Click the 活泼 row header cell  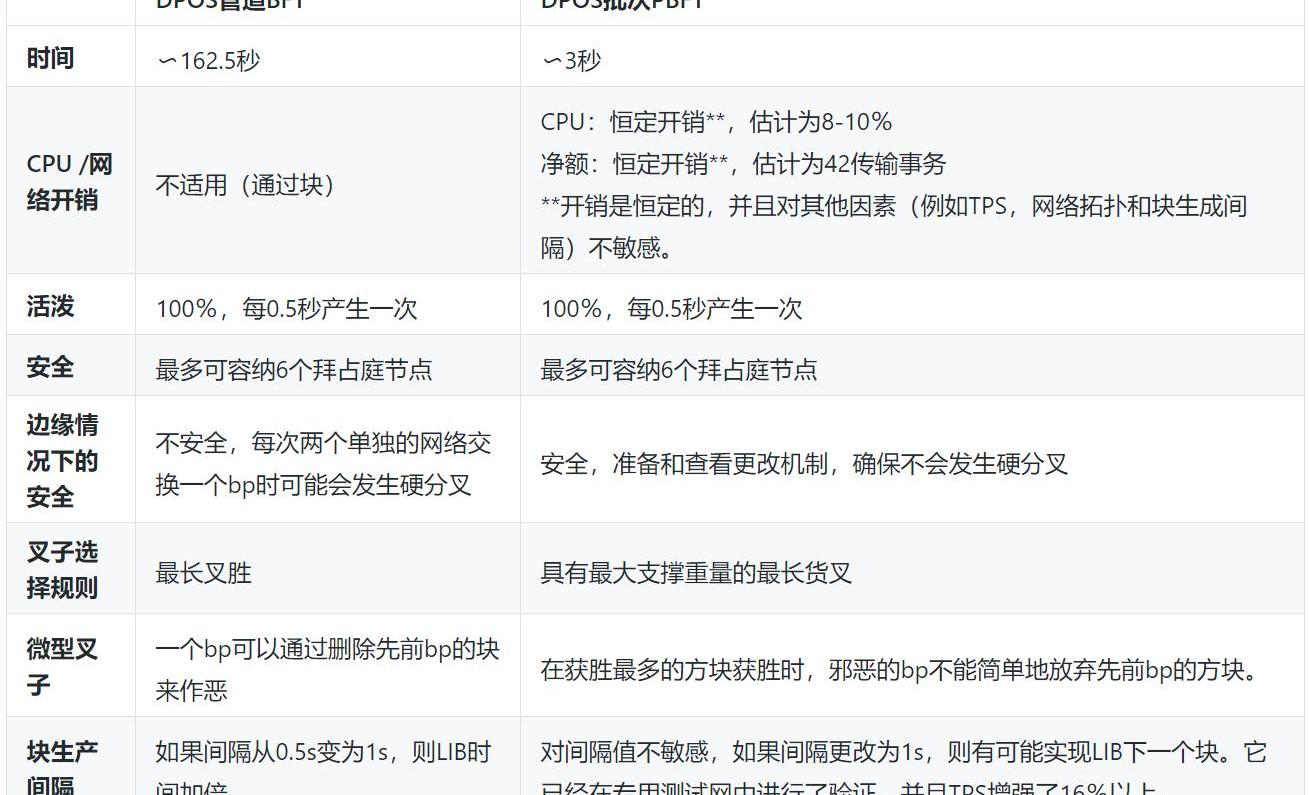(50, 306)
